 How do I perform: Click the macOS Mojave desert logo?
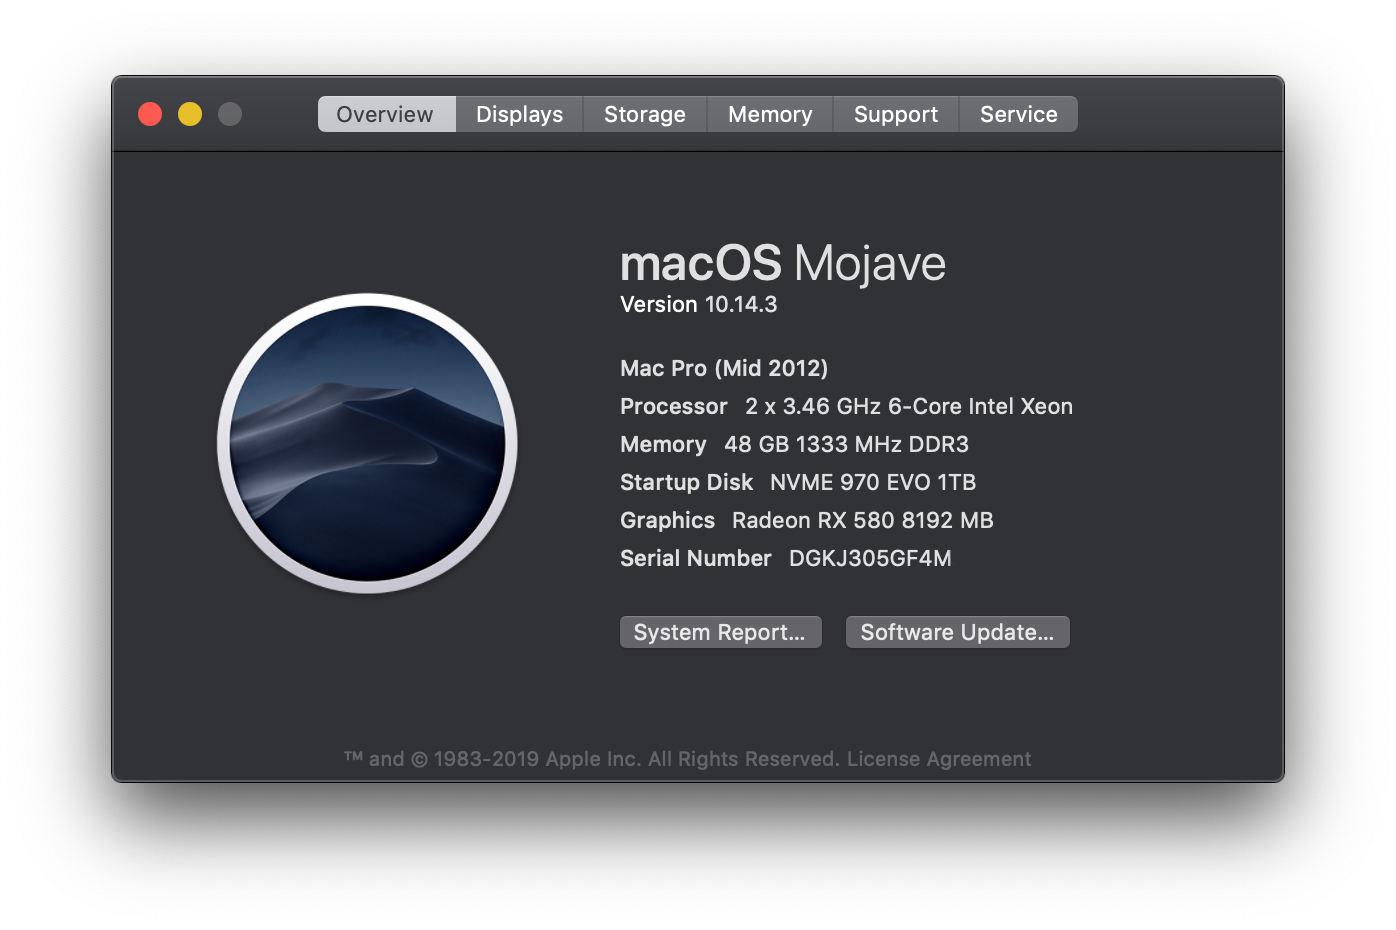click(367, 443)
